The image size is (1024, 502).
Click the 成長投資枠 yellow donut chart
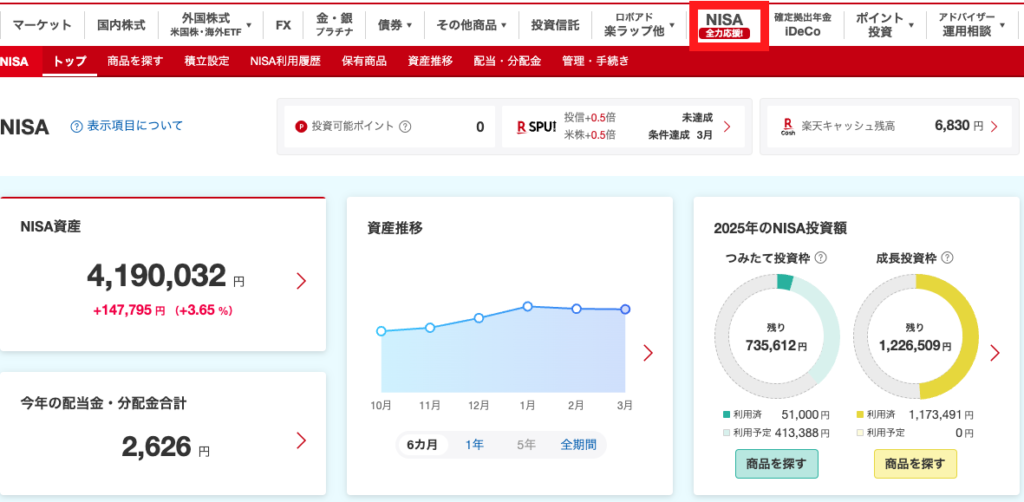[916, 336]
